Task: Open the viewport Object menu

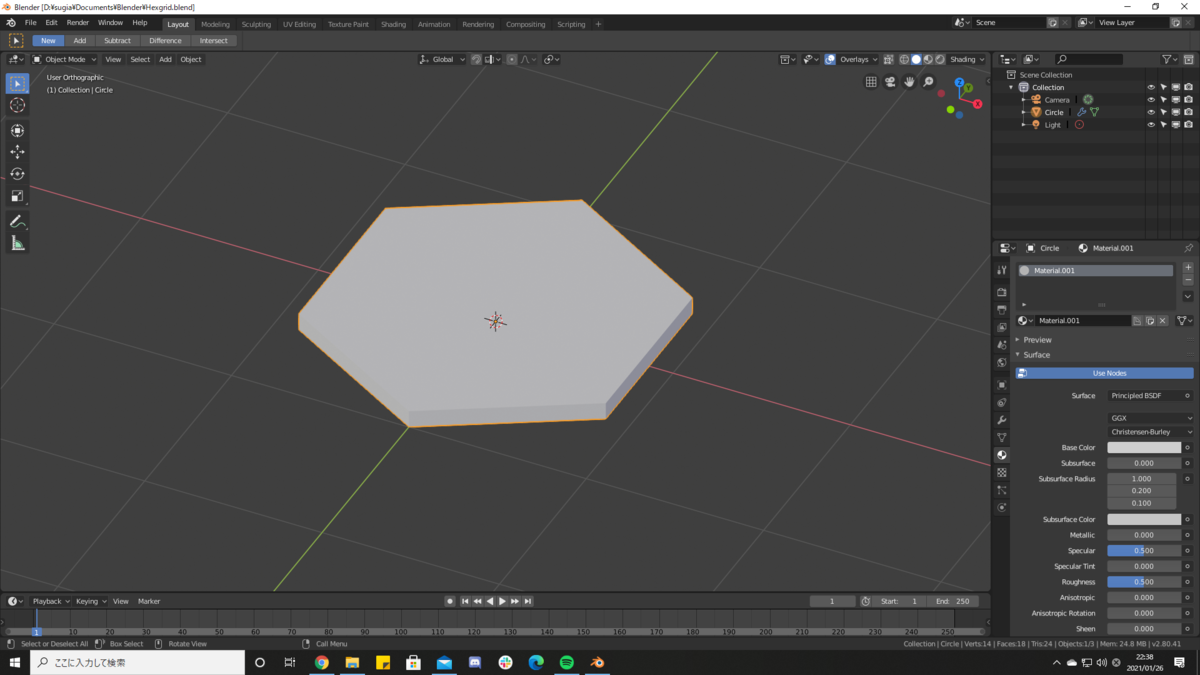Action: tap(191, 59)
